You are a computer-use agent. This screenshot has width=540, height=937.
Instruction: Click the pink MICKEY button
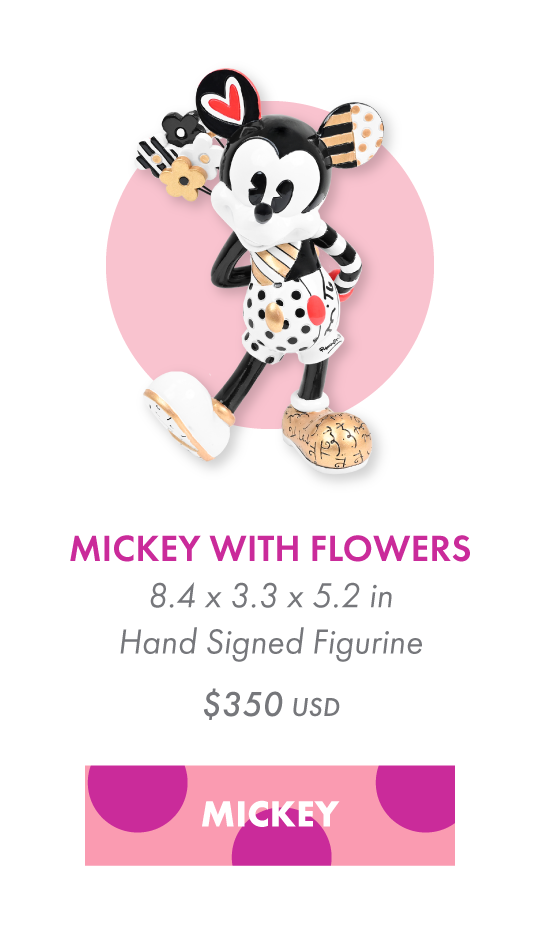[270, 815]
